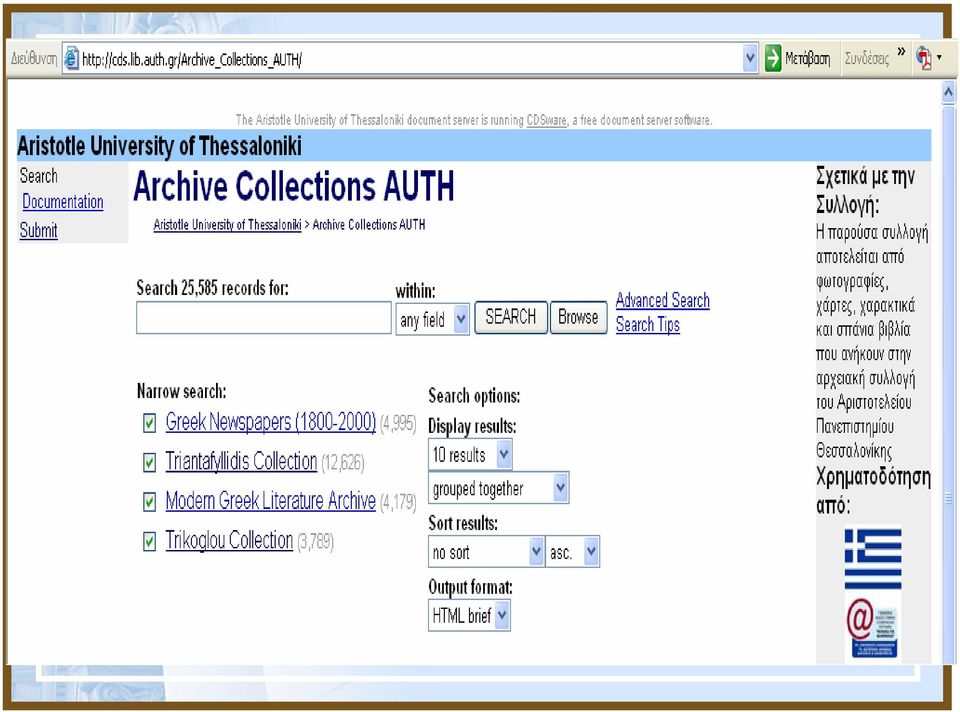
Task: Click the scrollbar up arrow
Action: [948, 92]
